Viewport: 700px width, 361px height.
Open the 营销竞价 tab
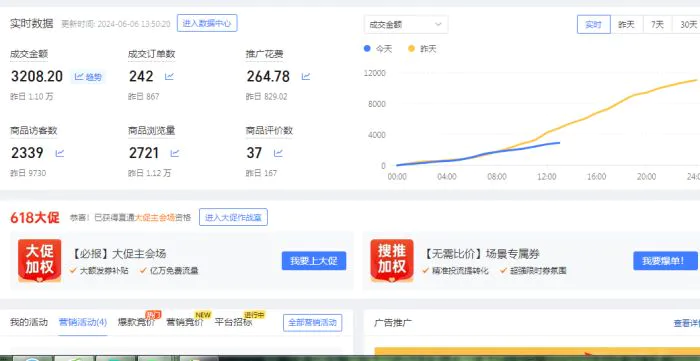point(184,322)
